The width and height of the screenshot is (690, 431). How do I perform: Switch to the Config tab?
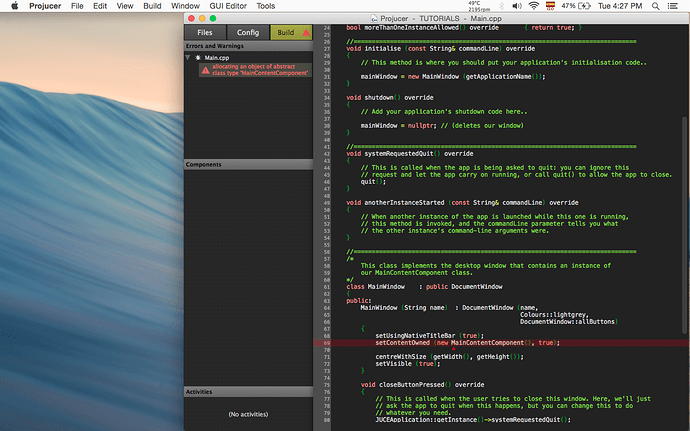(x=248, y=33)
